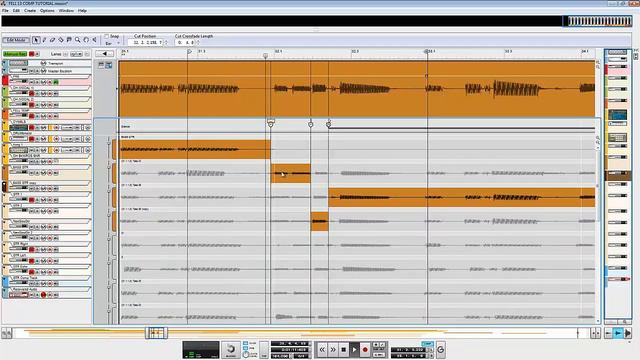Open the Options menu
The height and width of the screenshot is (360, 640).
coord(47,11)
